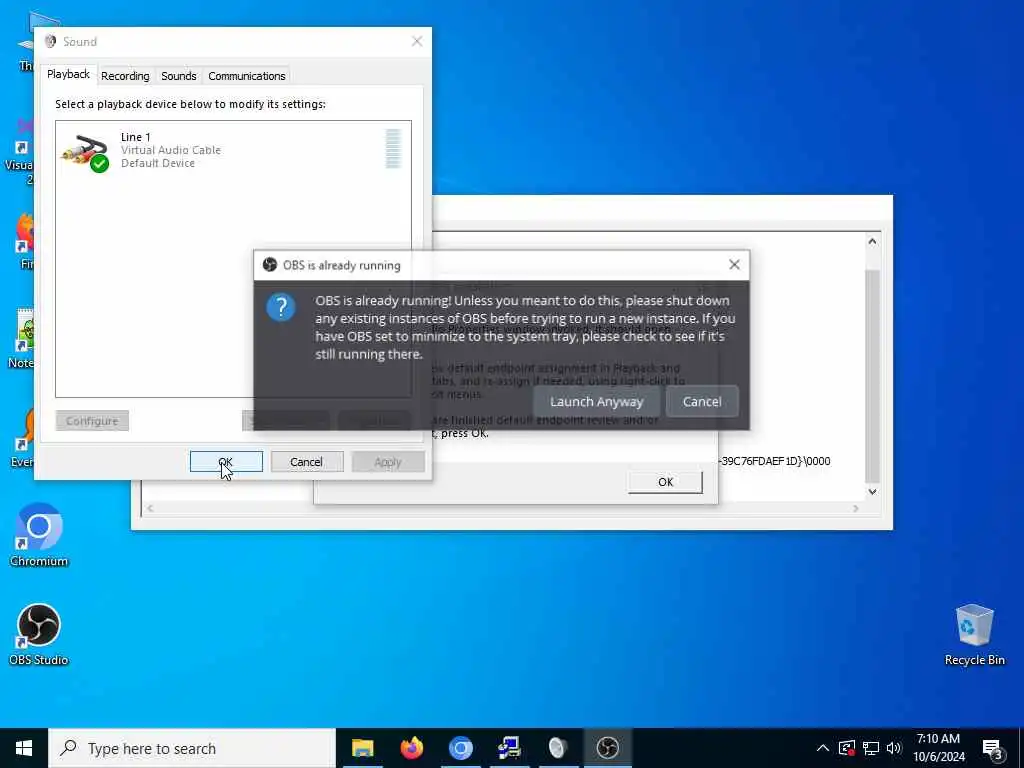The height and width of the screenshot is (768, 1024).
Task: Open Firefox from the taskbar
Action: coord(411,748)
